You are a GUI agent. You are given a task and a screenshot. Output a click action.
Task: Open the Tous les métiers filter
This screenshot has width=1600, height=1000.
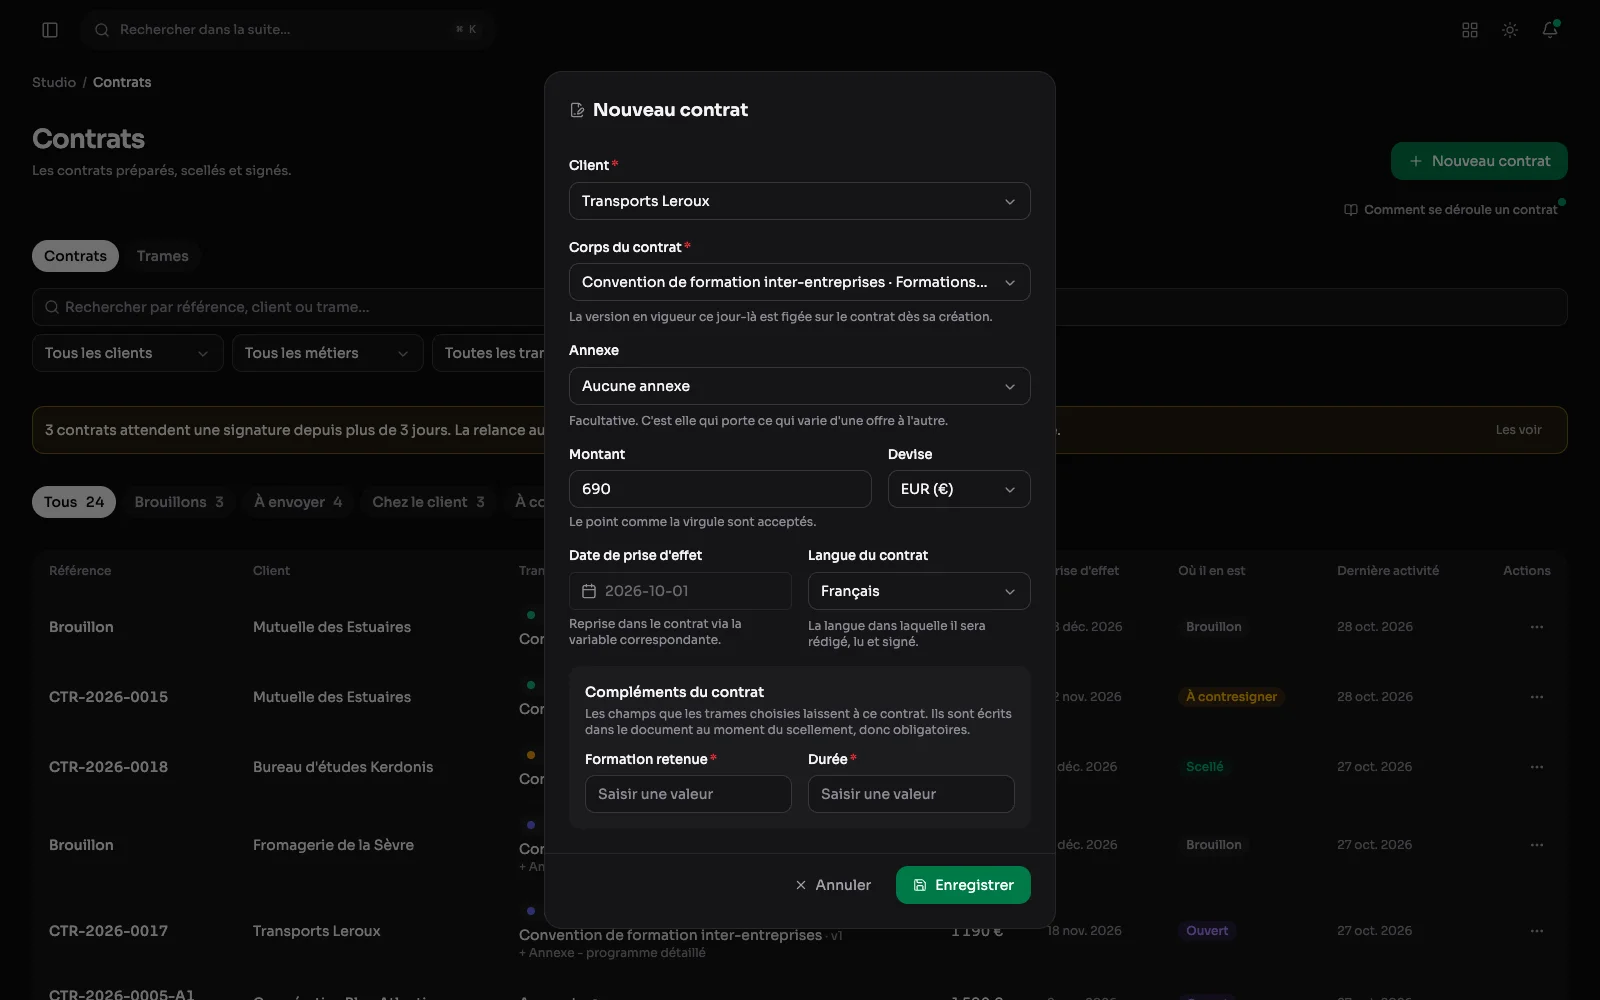[x=327, y=353]
